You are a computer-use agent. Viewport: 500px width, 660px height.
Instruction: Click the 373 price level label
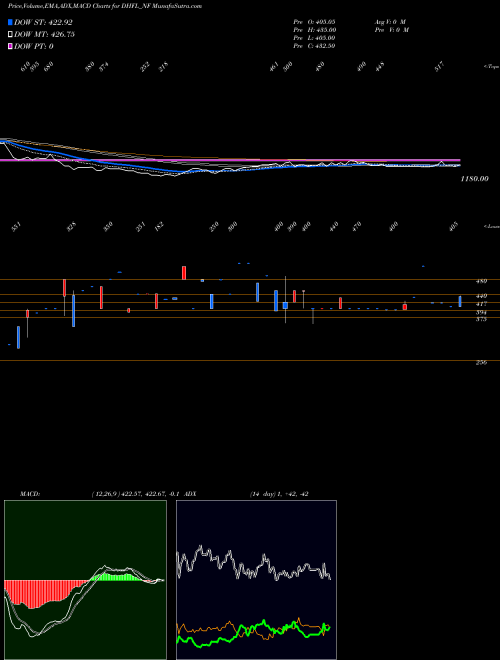[x=481, y=319]
